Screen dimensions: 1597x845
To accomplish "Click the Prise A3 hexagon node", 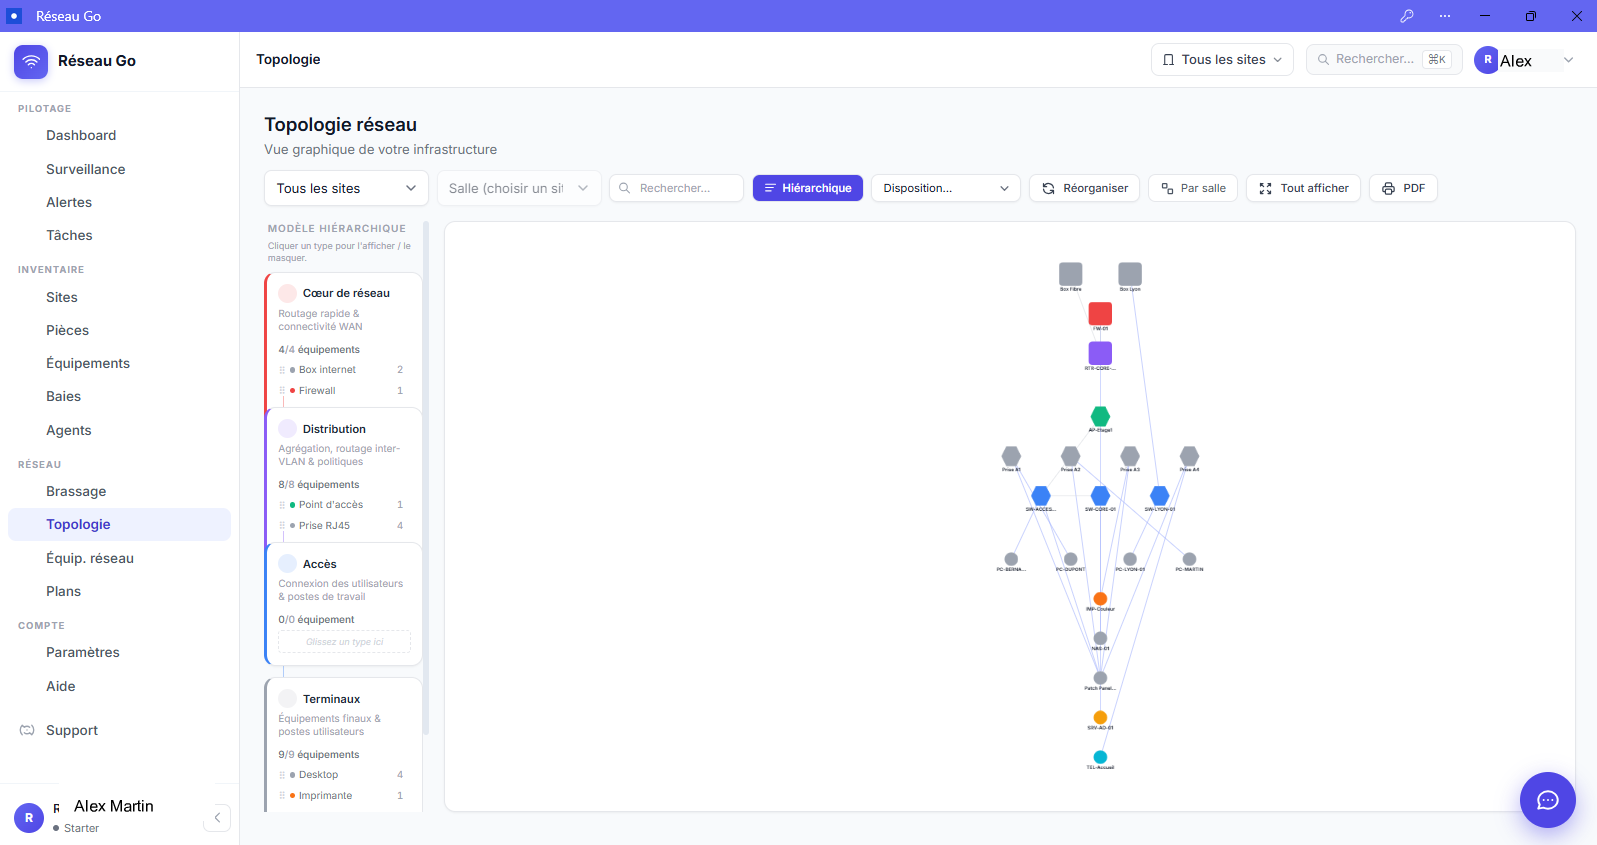I will (x=1130, y=456).
